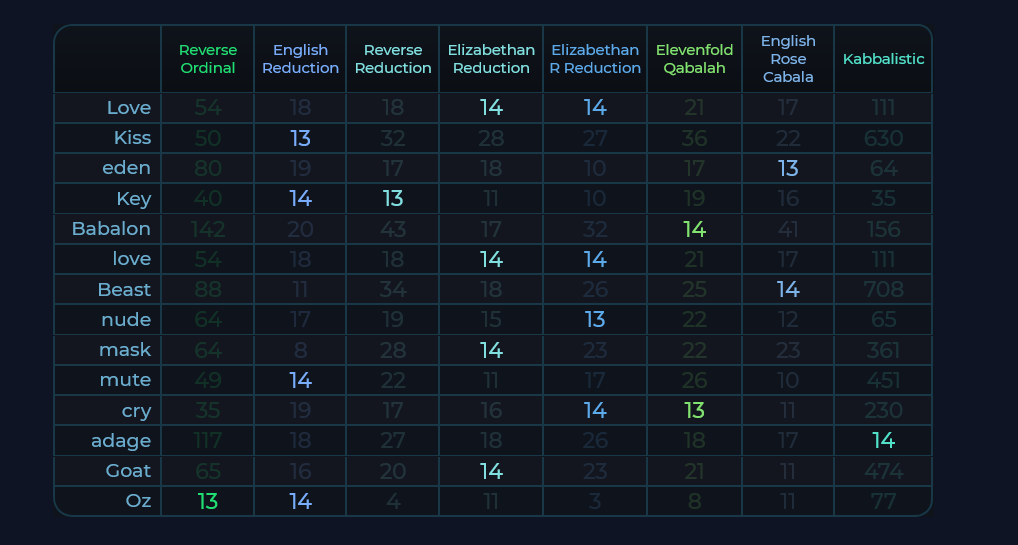This screenshot has height=545, width=1018.
Task: Click the 708 value in Beast row
Action: coord(884,289)
